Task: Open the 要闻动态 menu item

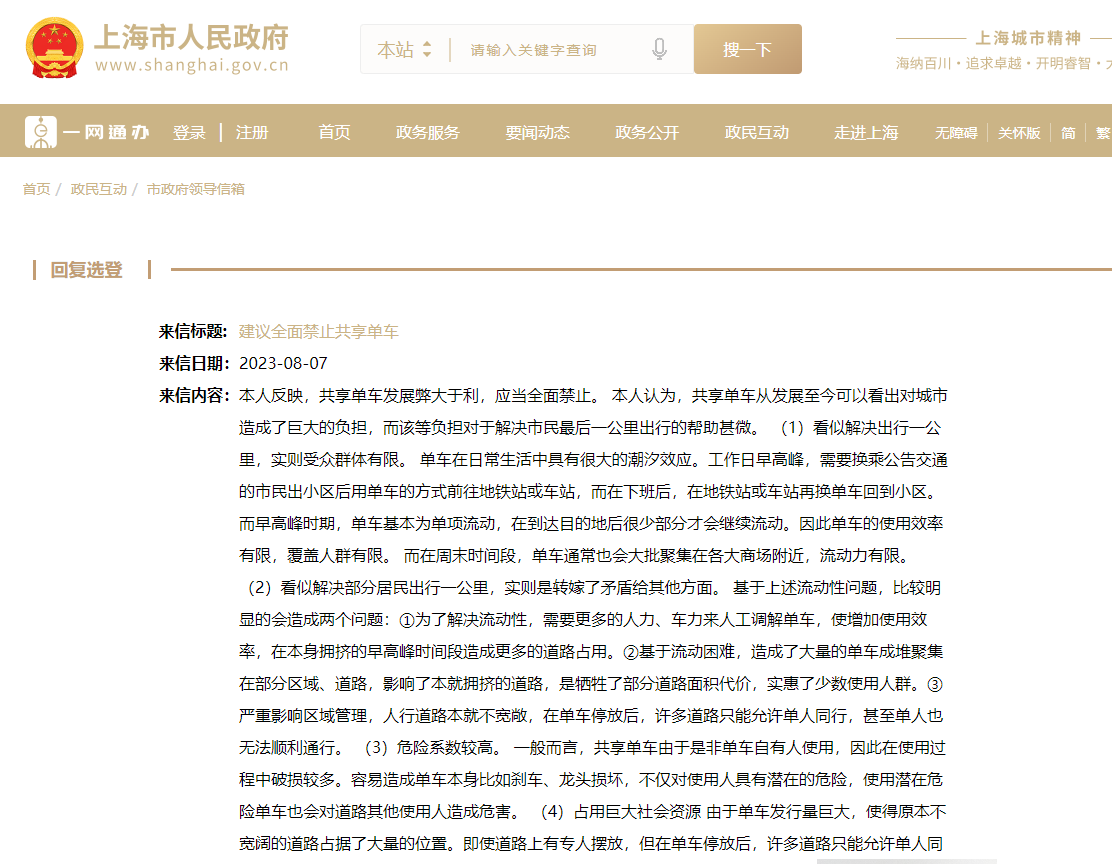Action: click(x=537, y=132)
